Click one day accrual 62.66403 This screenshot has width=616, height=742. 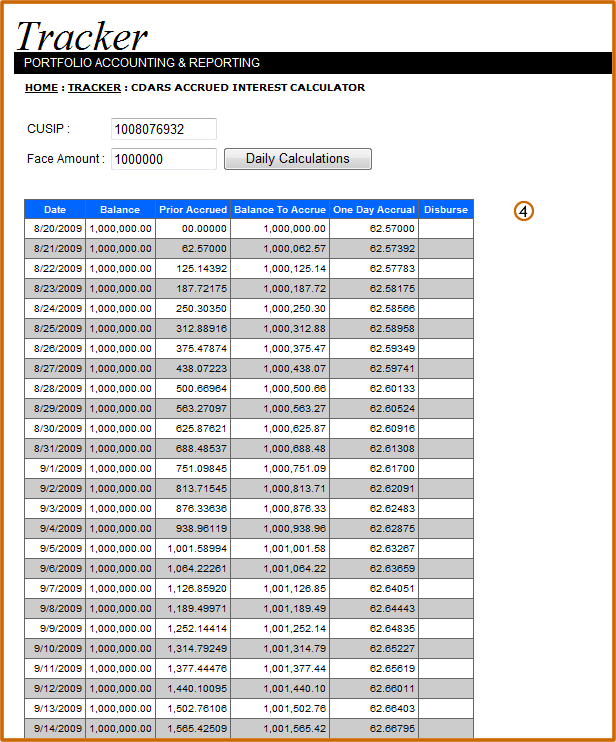click(x=374, y=708)
